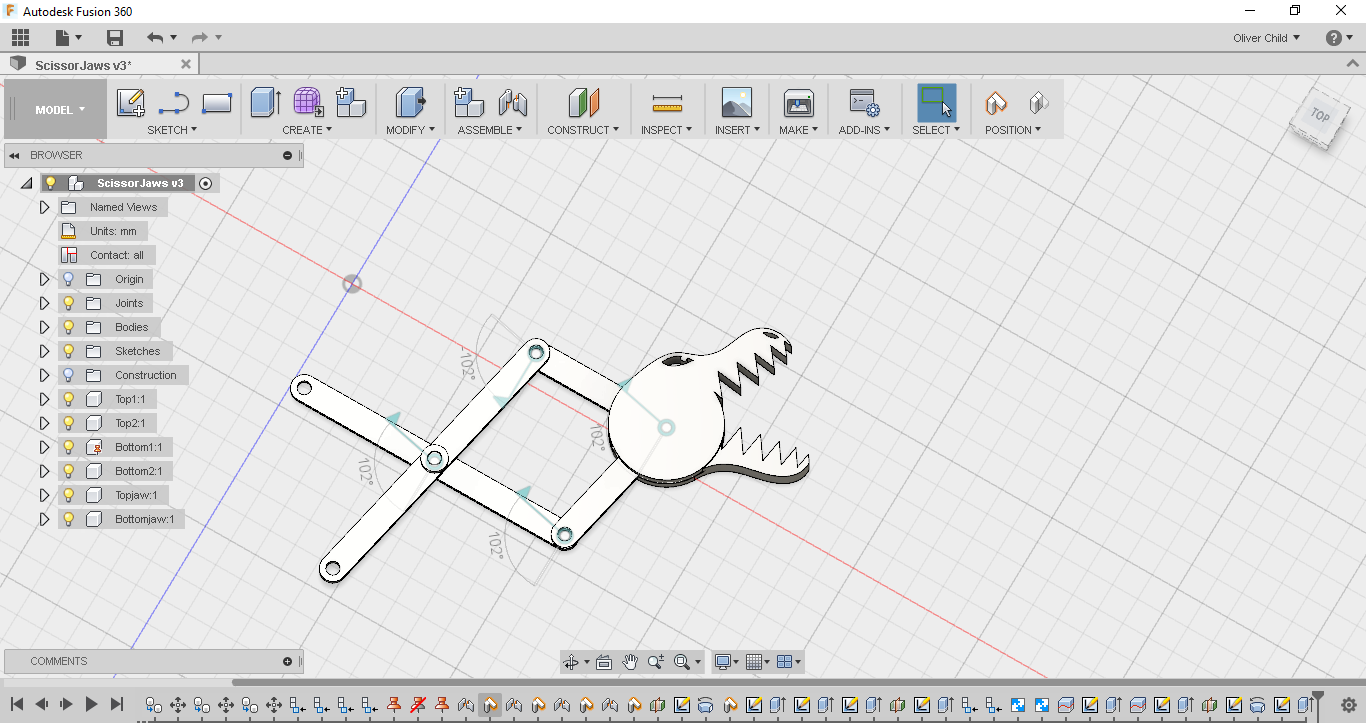Click the Save disk icon

pos(115,38)
